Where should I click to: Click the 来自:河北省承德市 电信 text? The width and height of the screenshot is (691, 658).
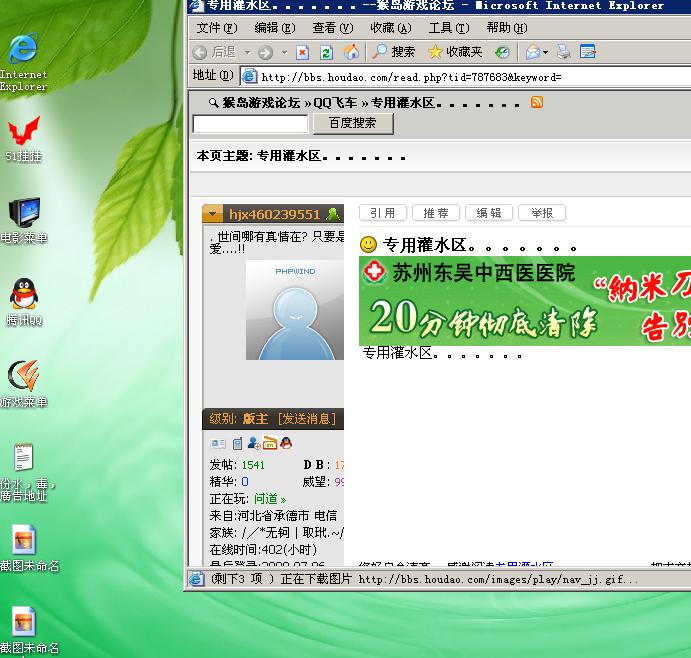[273, 516]
